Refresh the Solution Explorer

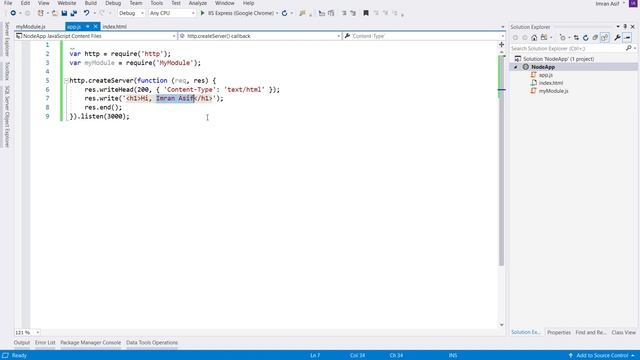(x=586, y=38)
